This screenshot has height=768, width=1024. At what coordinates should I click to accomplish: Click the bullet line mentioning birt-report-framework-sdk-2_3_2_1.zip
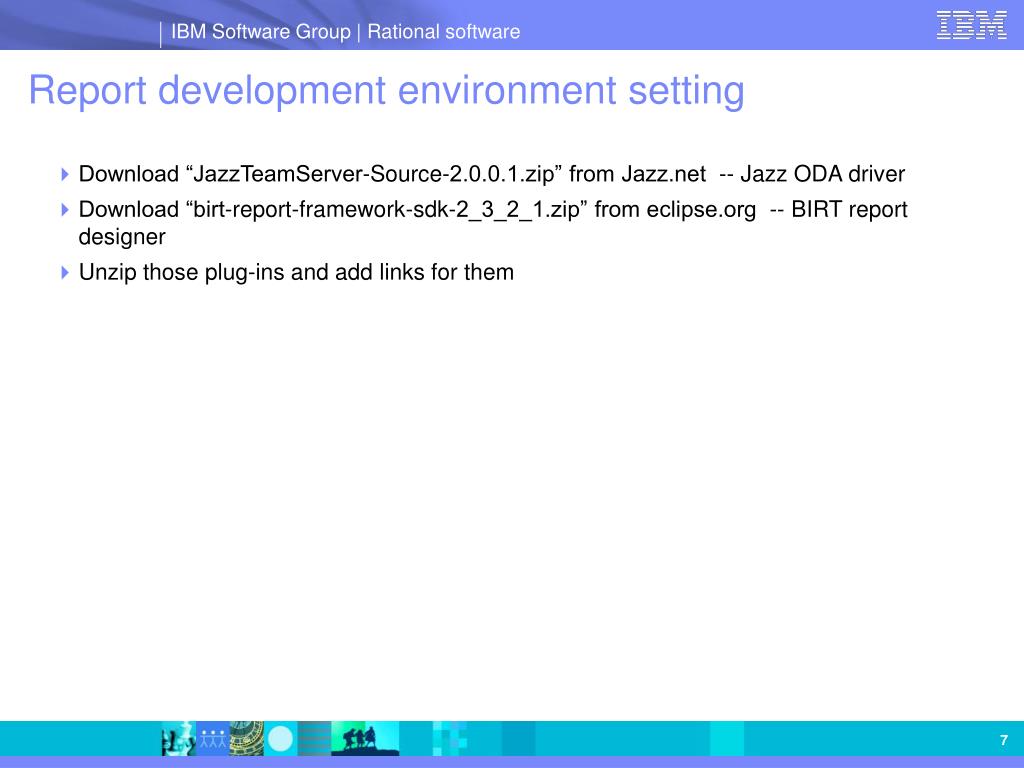[493, 223]
